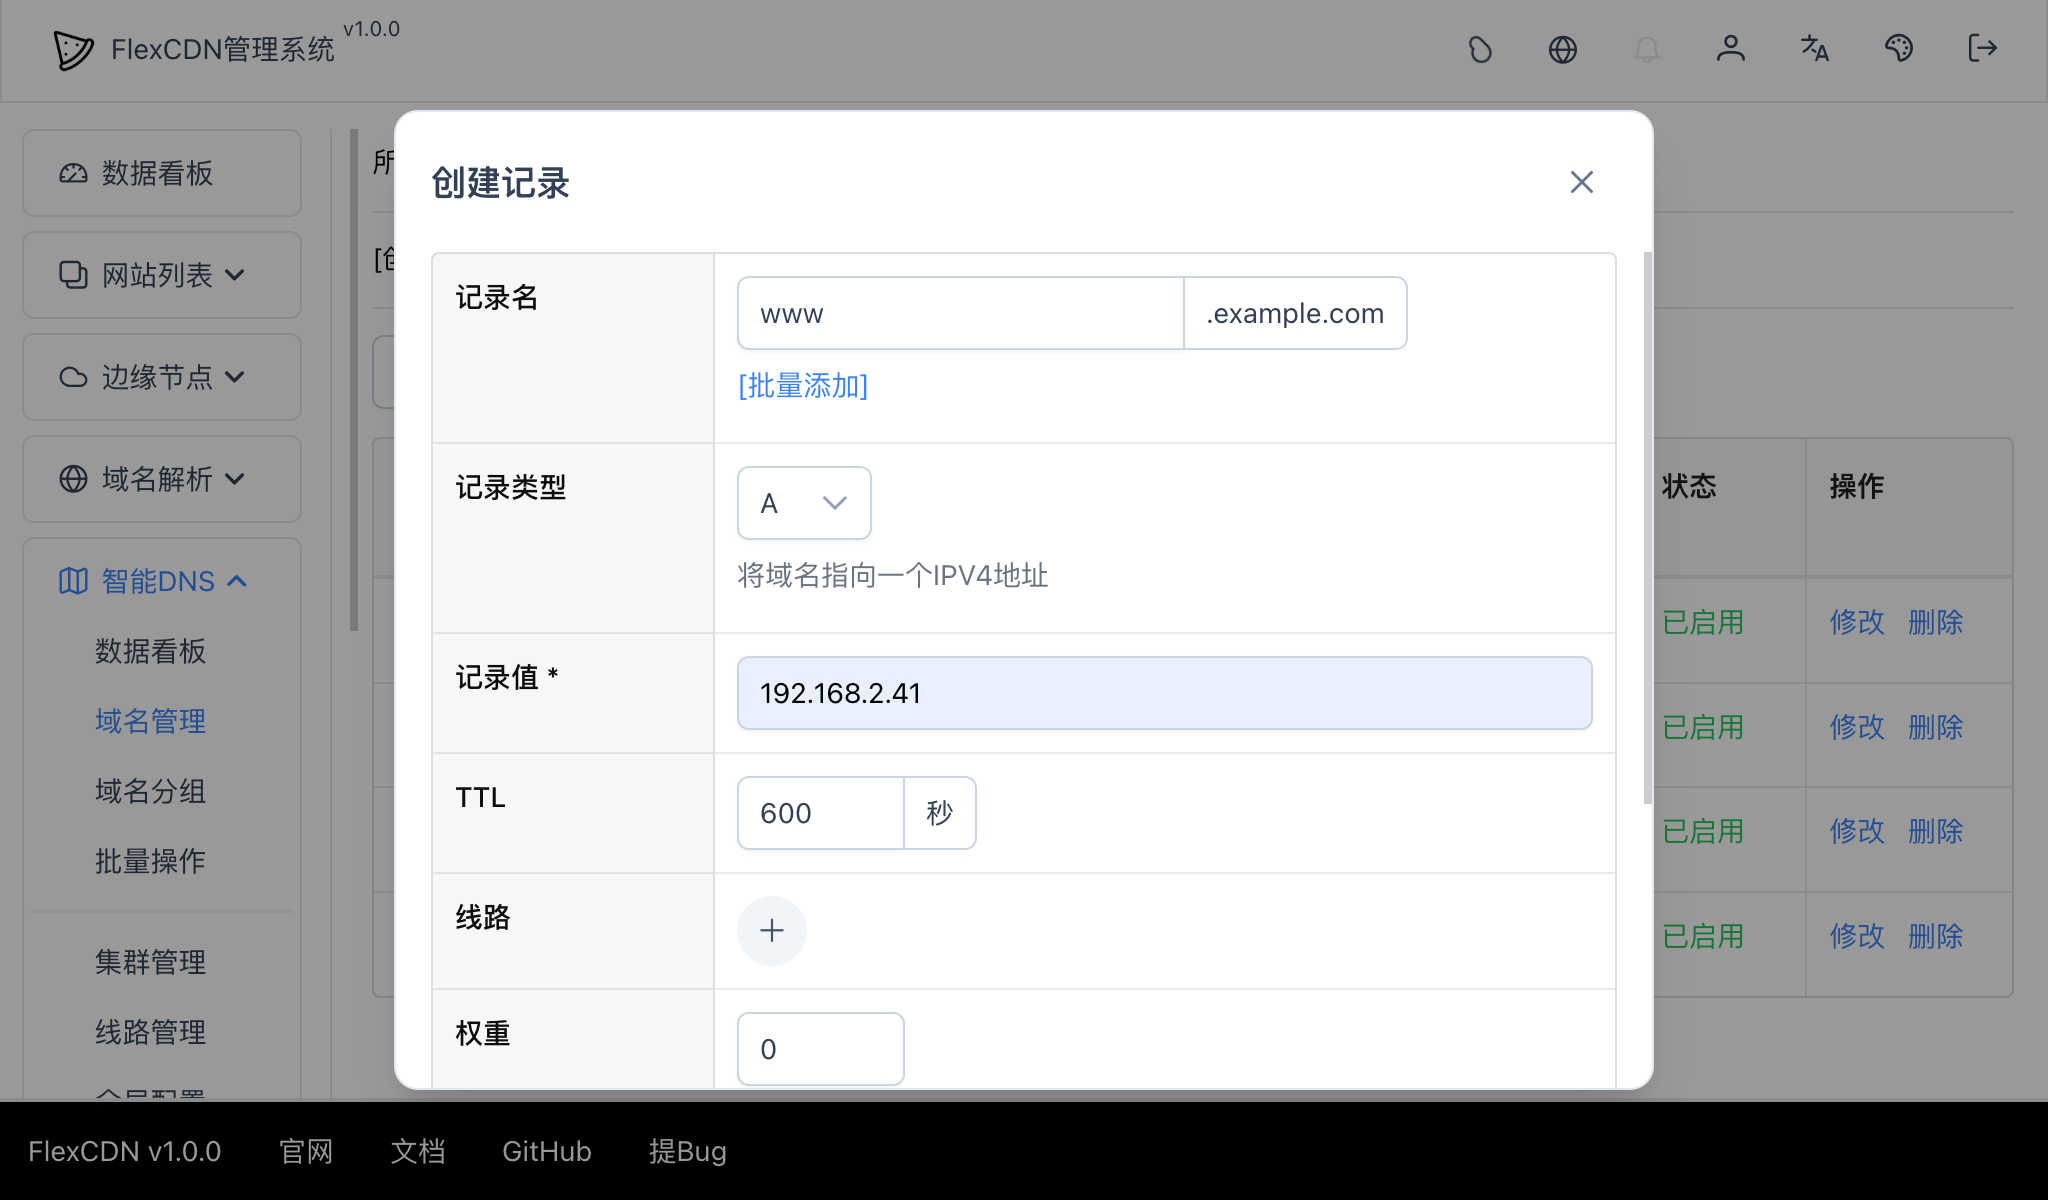Click the 192.168.2.41 record value field

[x=1163, y=692]
